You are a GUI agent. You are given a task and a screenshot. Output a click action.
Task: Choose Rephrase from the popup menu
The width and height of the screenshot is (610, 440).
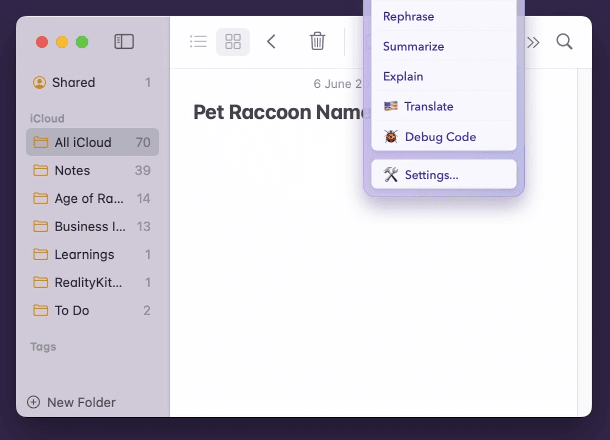click(408, 16)
